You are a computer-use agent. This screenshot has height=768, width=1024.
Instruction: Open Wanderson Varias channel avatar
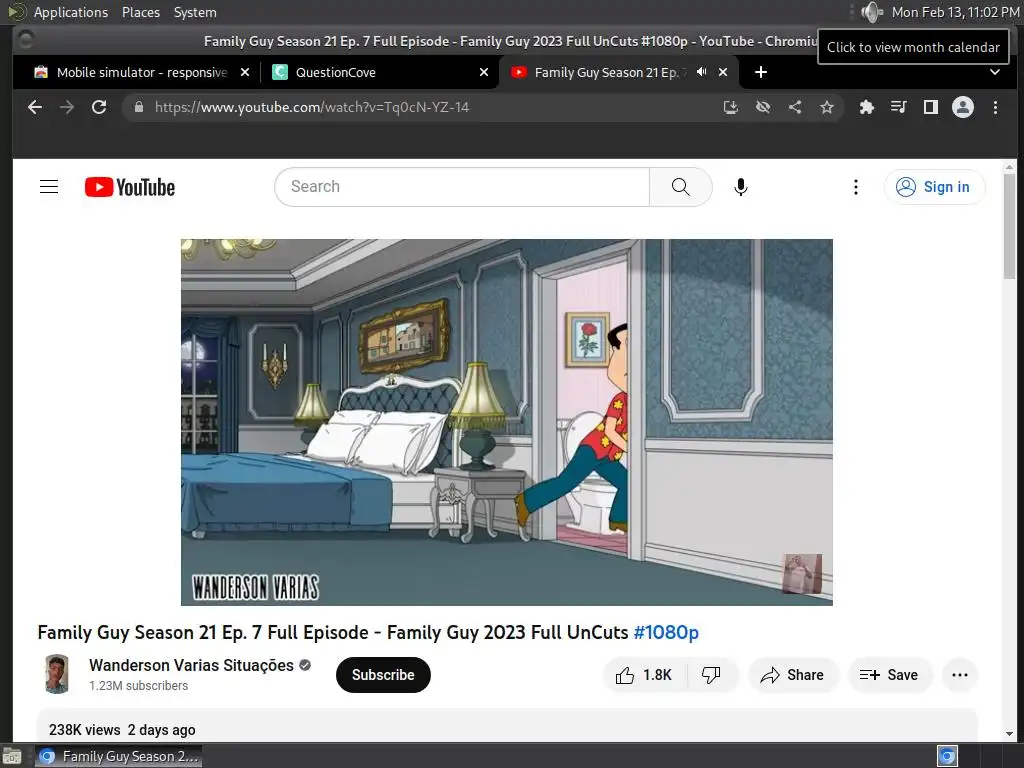57,674
